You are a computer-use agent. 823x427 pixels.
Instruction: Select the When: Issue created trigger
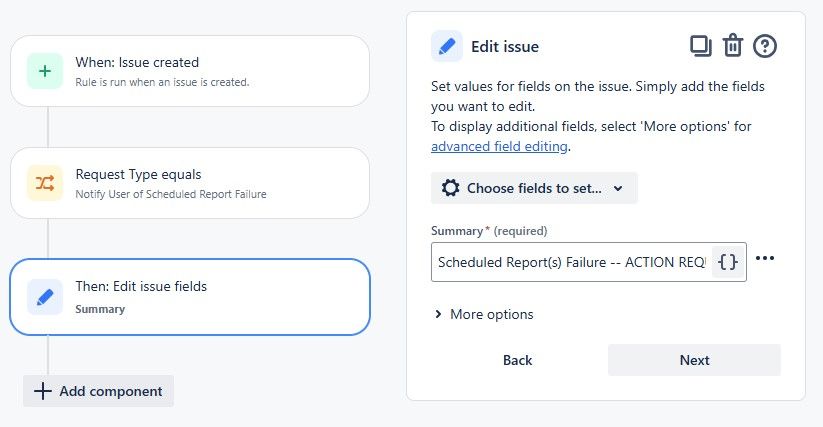(190, 71)
